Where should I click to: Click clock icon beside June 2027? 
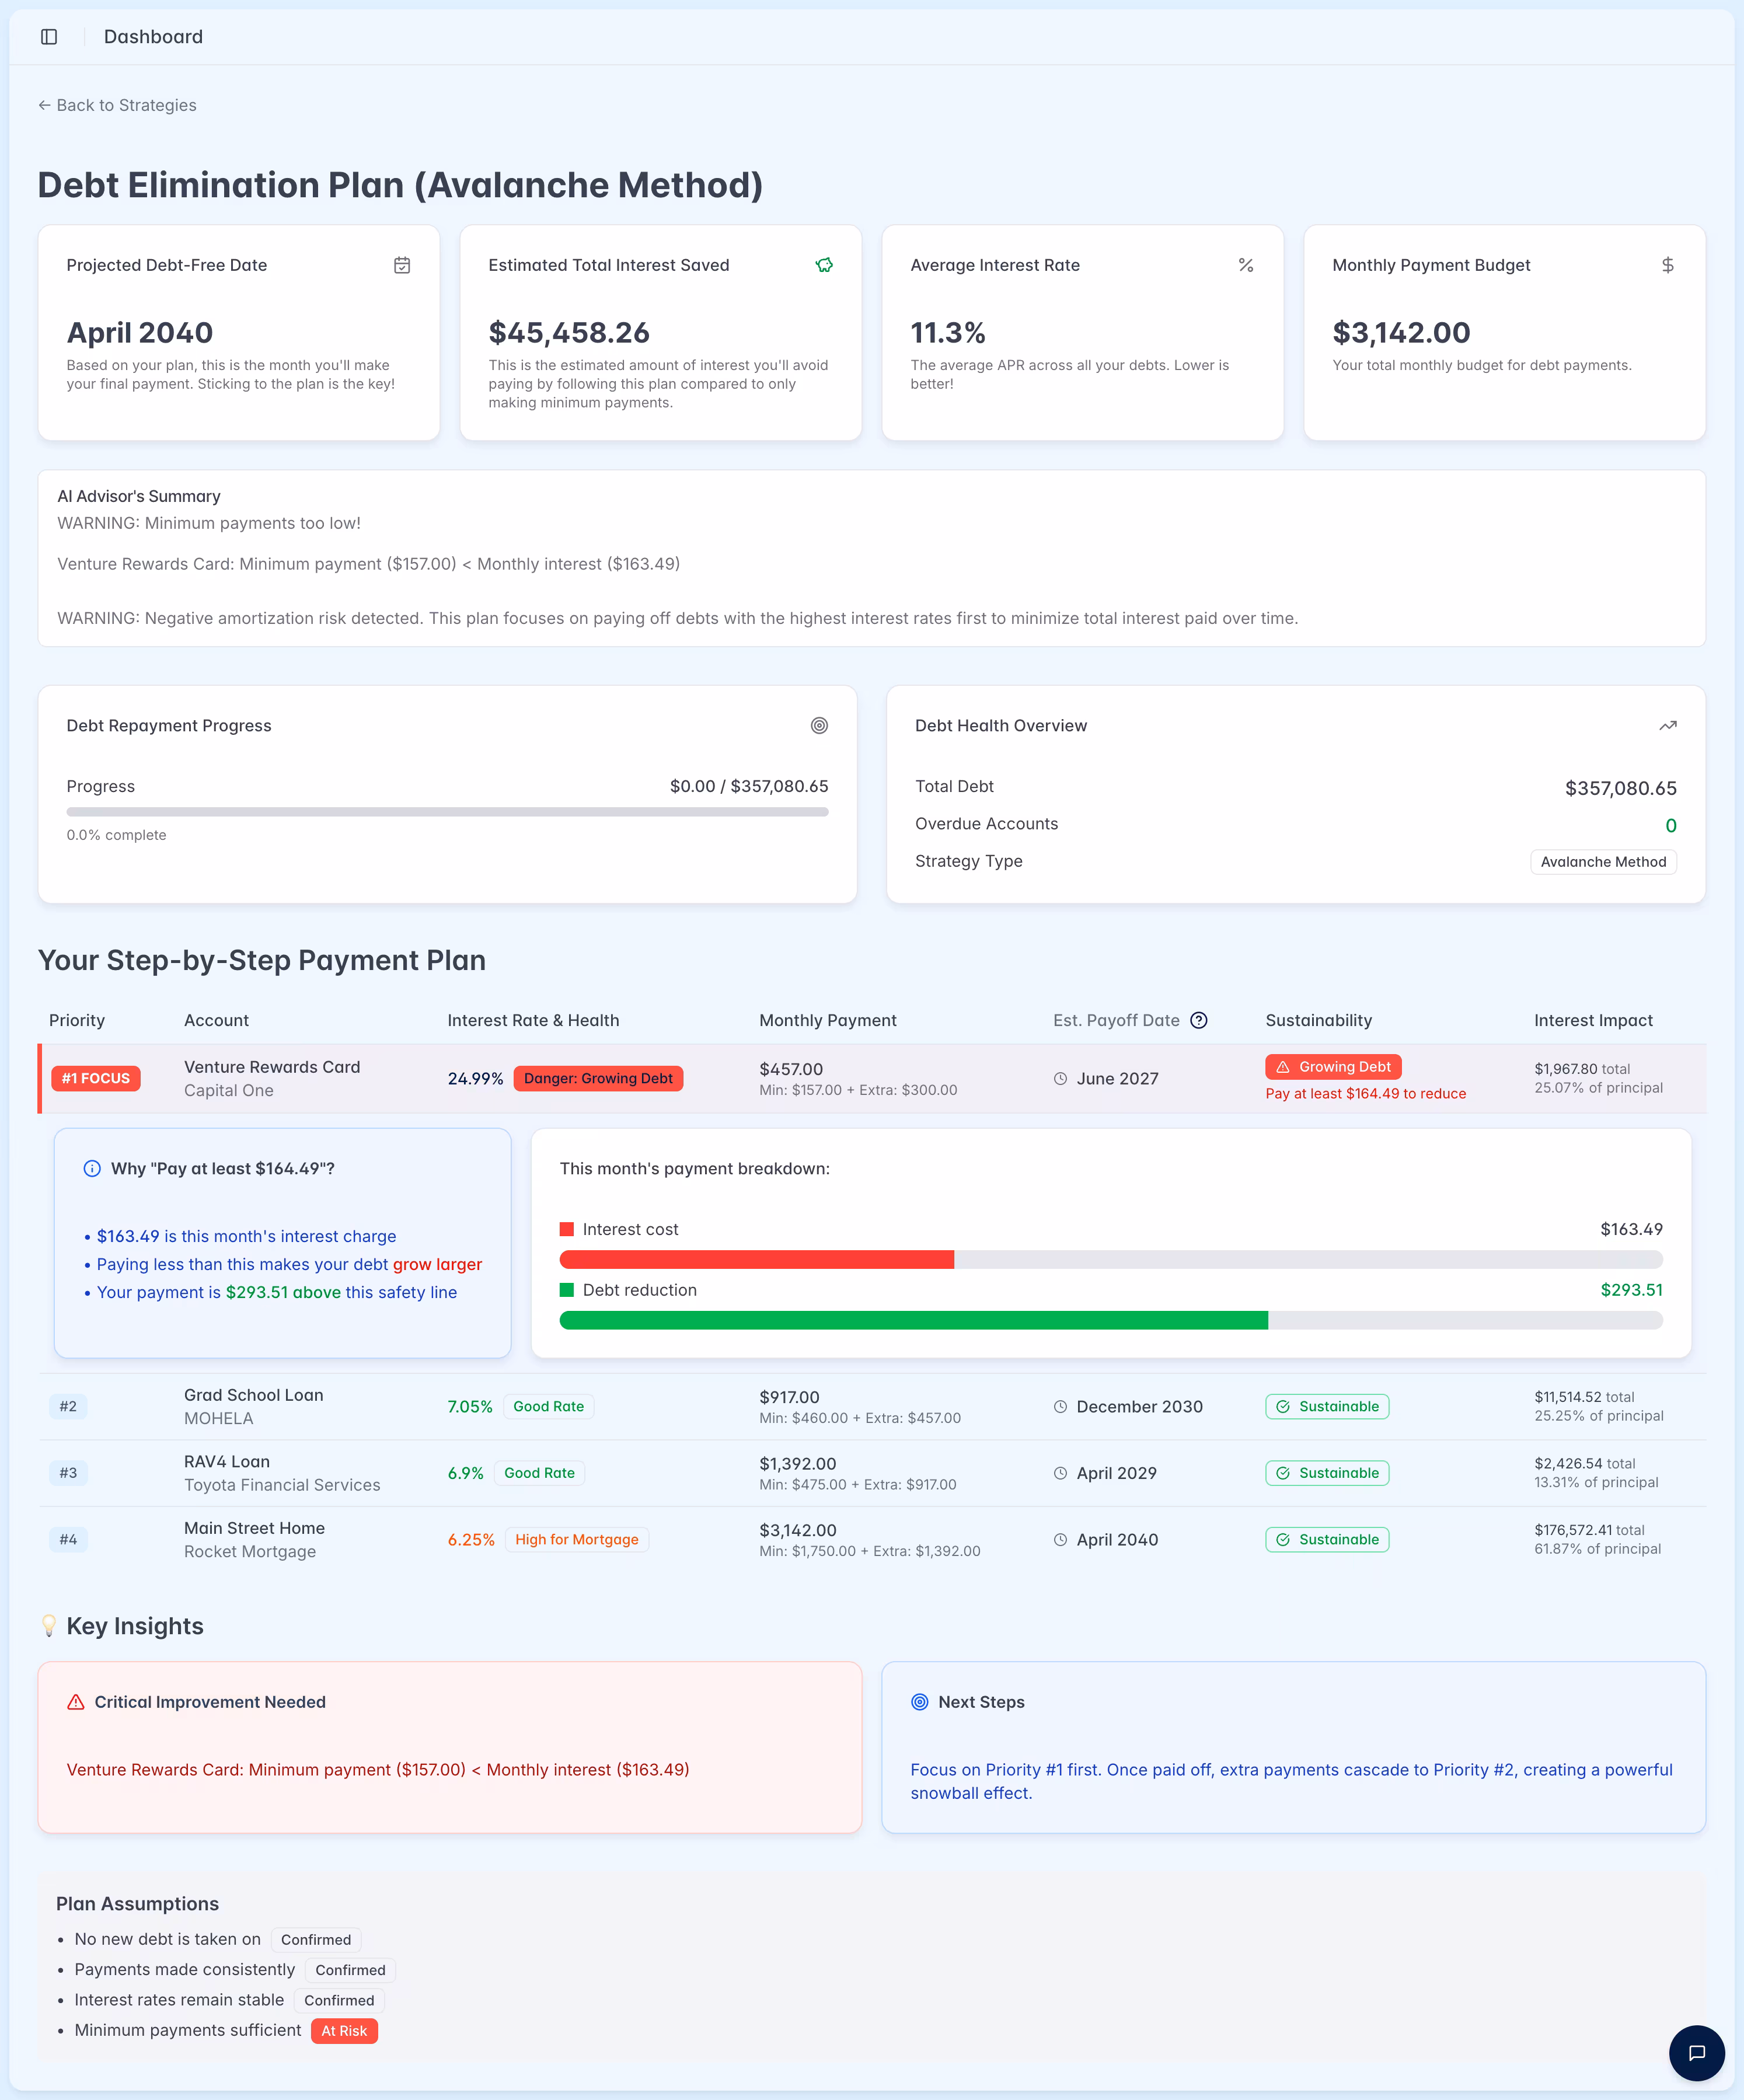[1060, 1079]
